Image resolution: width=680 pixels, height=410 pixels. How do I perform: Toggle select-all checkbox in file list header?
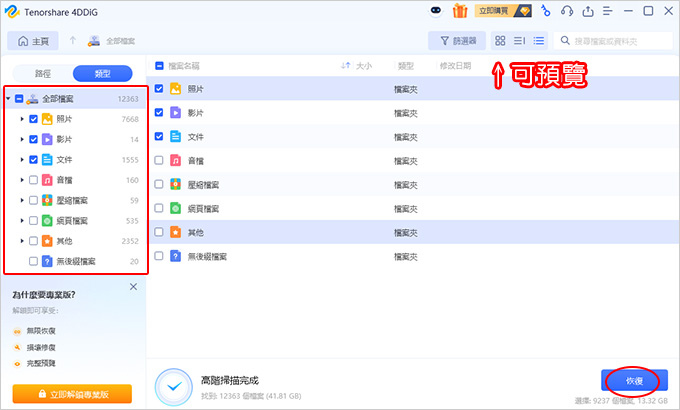tap(159, 66)
